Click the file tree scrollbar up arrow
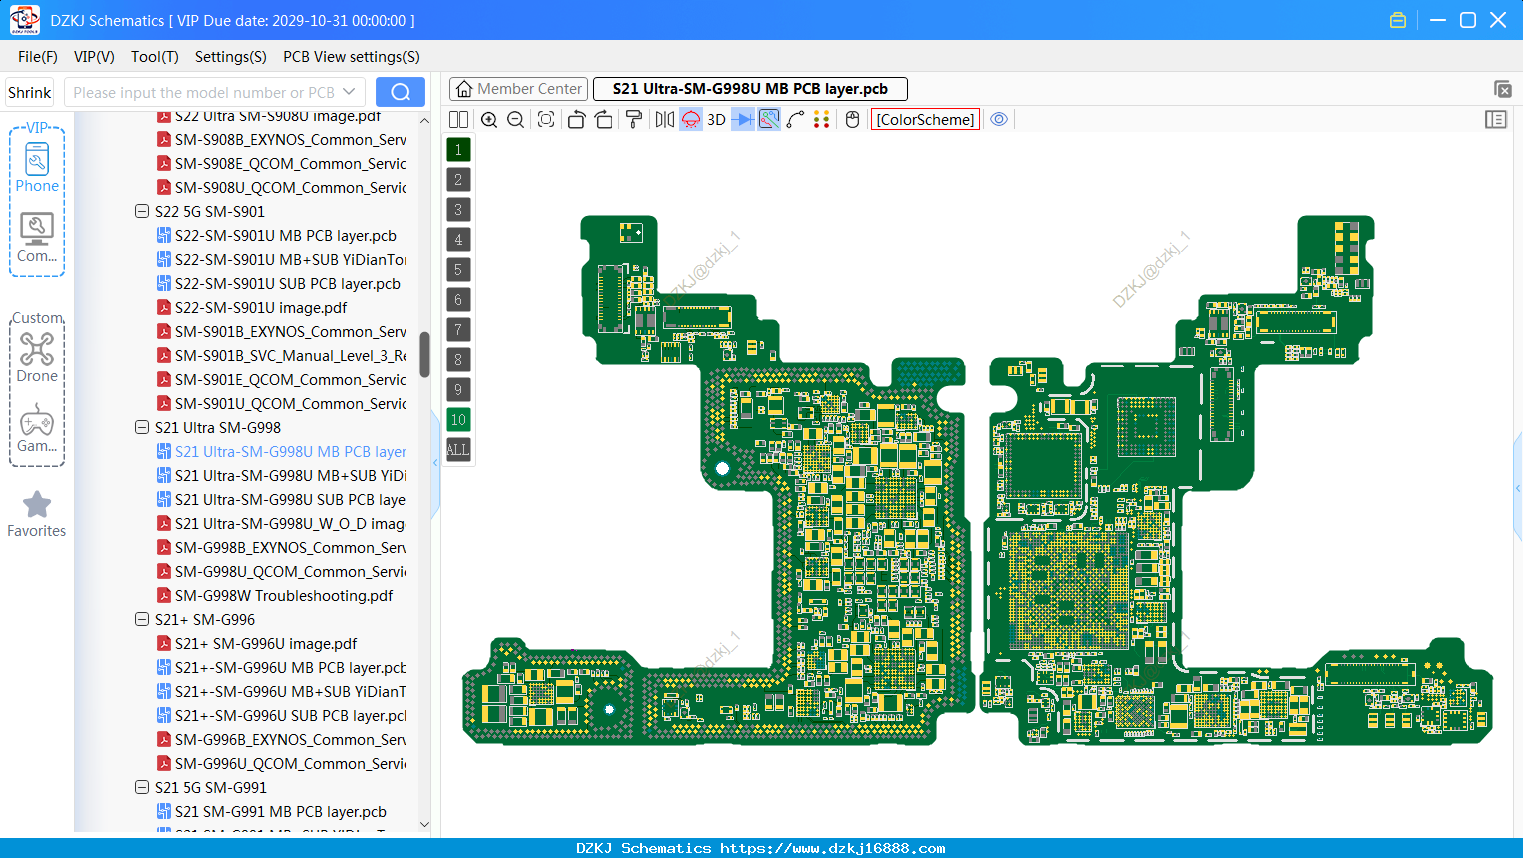Screen dimensions: 1523x858 [424, 120]
